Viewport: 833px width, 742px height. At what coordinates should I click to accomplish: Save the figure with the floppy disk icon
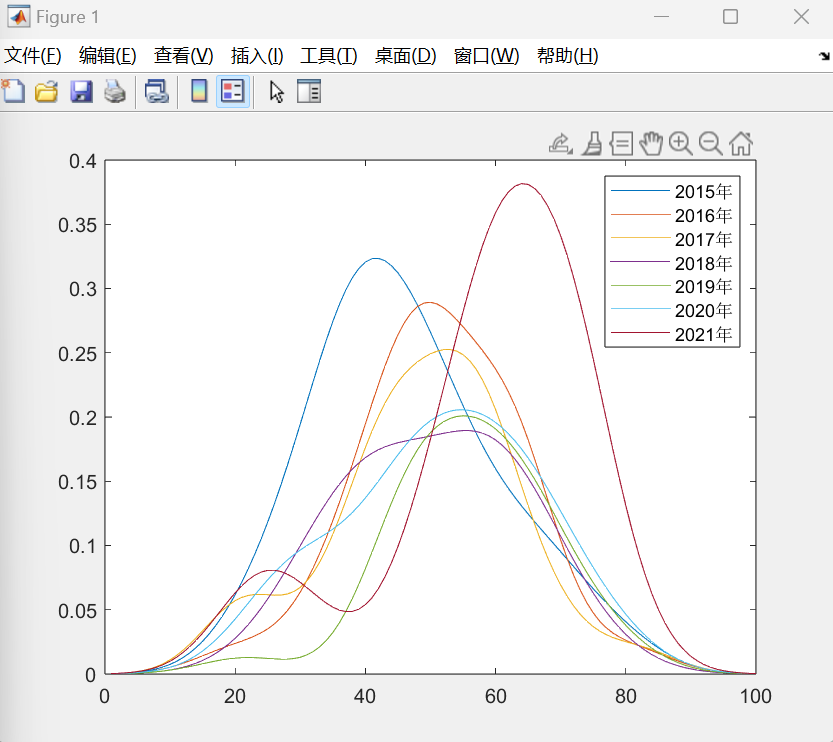(x=81, y=92)
